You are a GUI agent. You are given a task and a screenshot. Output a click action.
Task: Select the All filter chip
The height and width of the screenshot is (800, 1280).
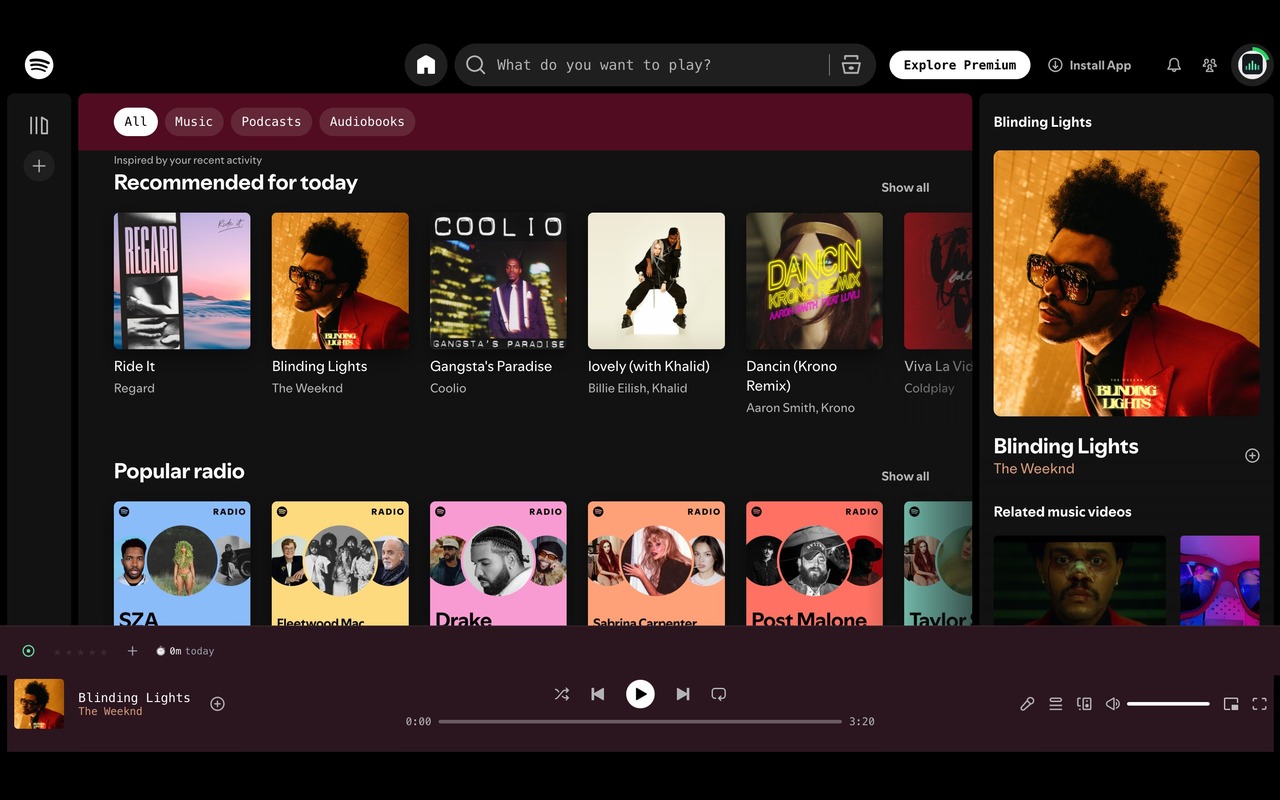click(x=136, y=122)
